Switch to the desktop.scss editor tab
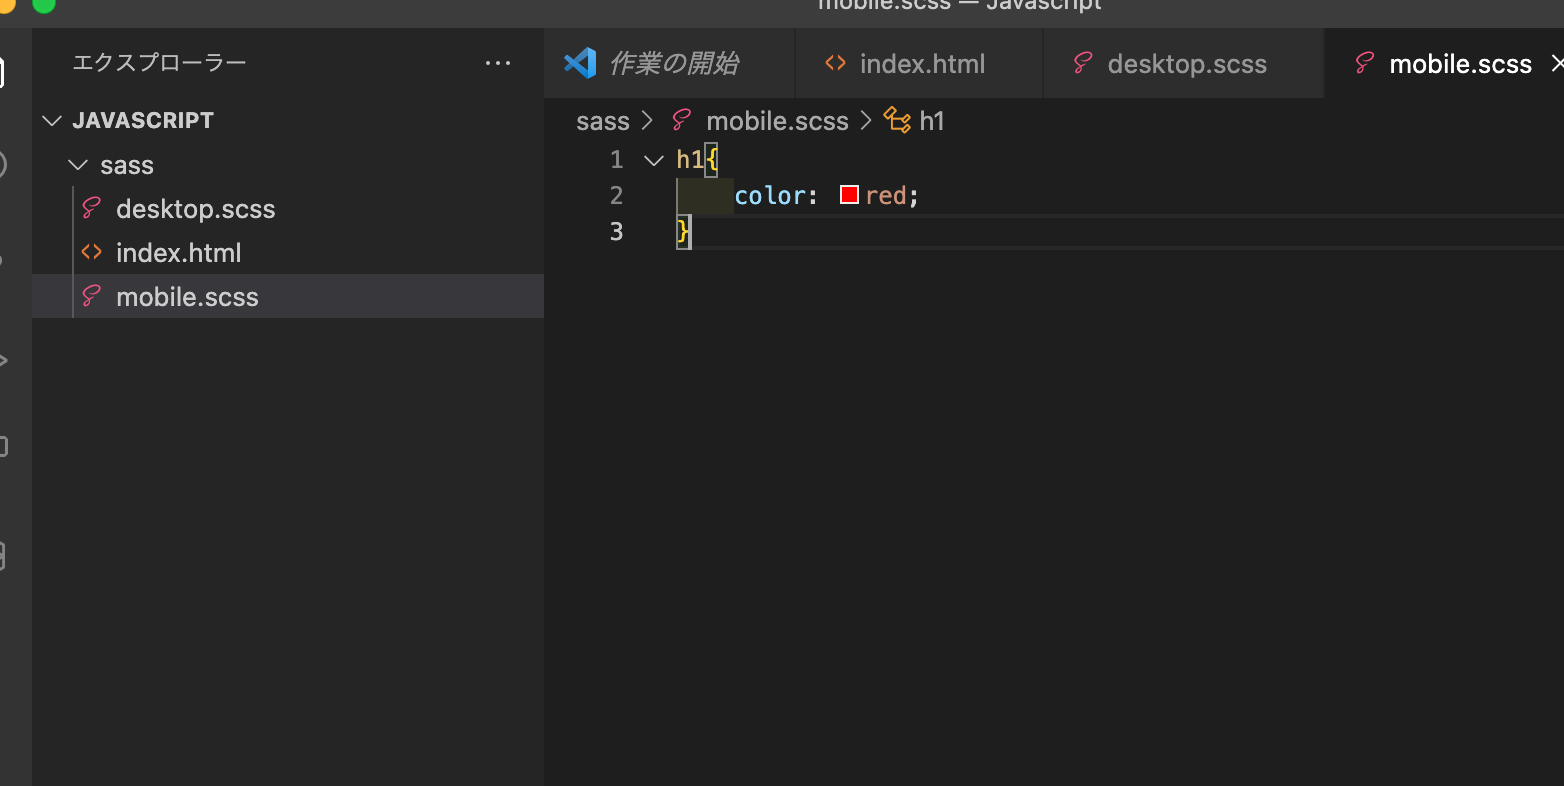This screenshot has height=786, width=1564. 1186,64
